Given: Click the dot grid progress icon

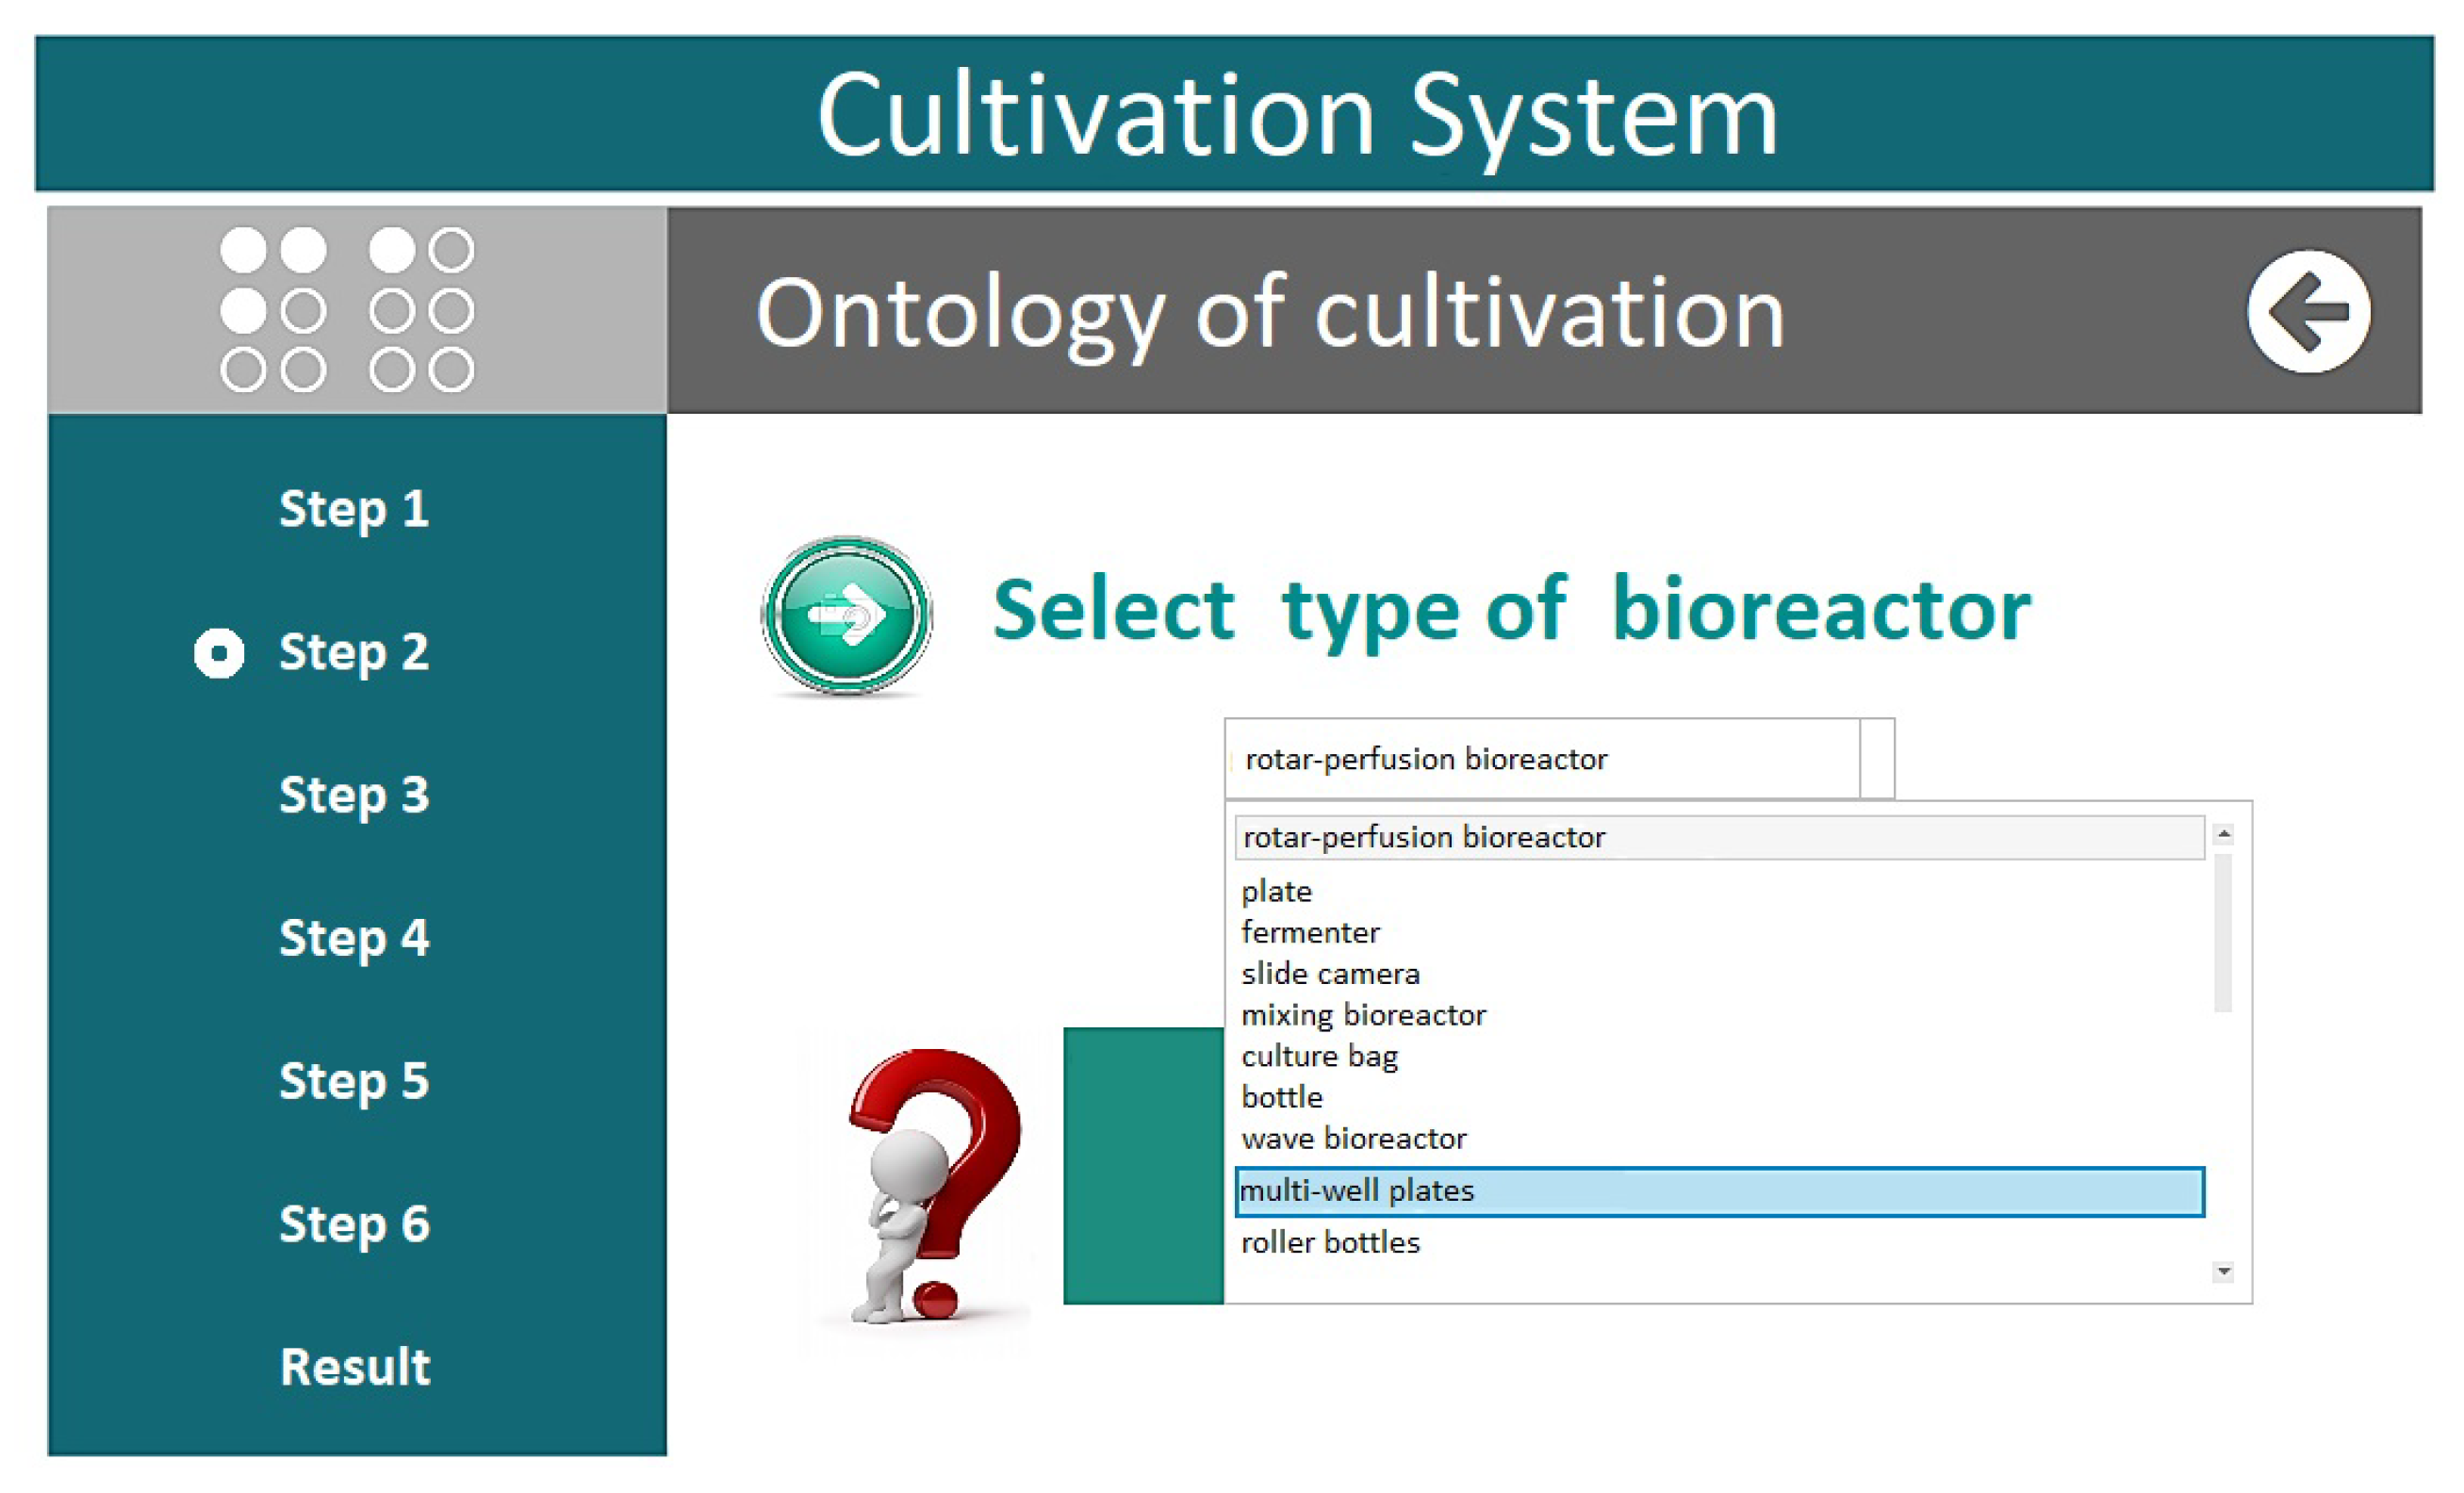Looking at the screenshot, I should coord(346,310).
